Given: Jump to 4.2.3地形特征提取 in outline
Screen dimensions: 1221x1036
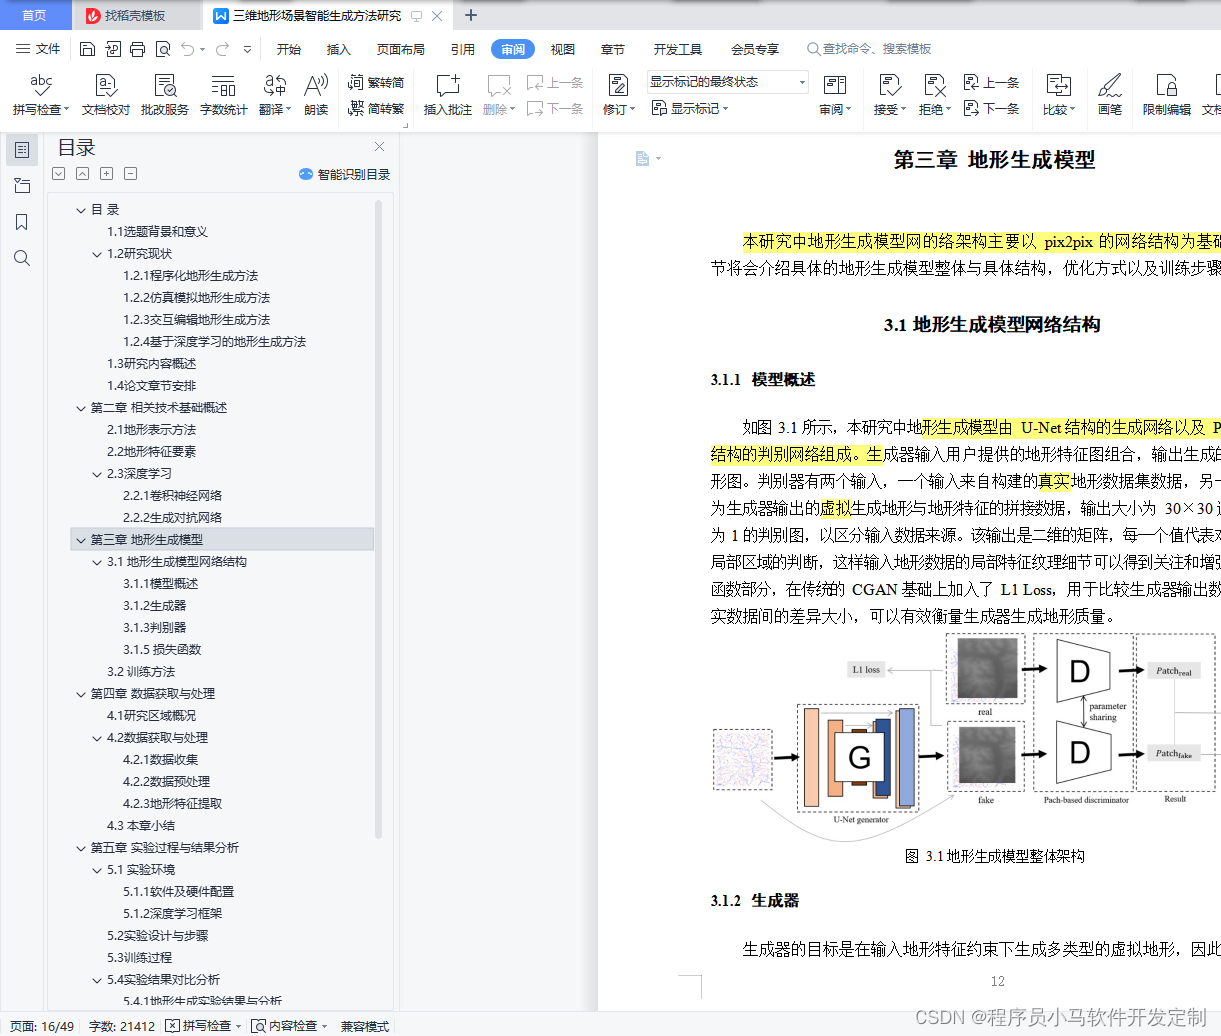Looking at the screenshot, I should click(x=173, y=804).
